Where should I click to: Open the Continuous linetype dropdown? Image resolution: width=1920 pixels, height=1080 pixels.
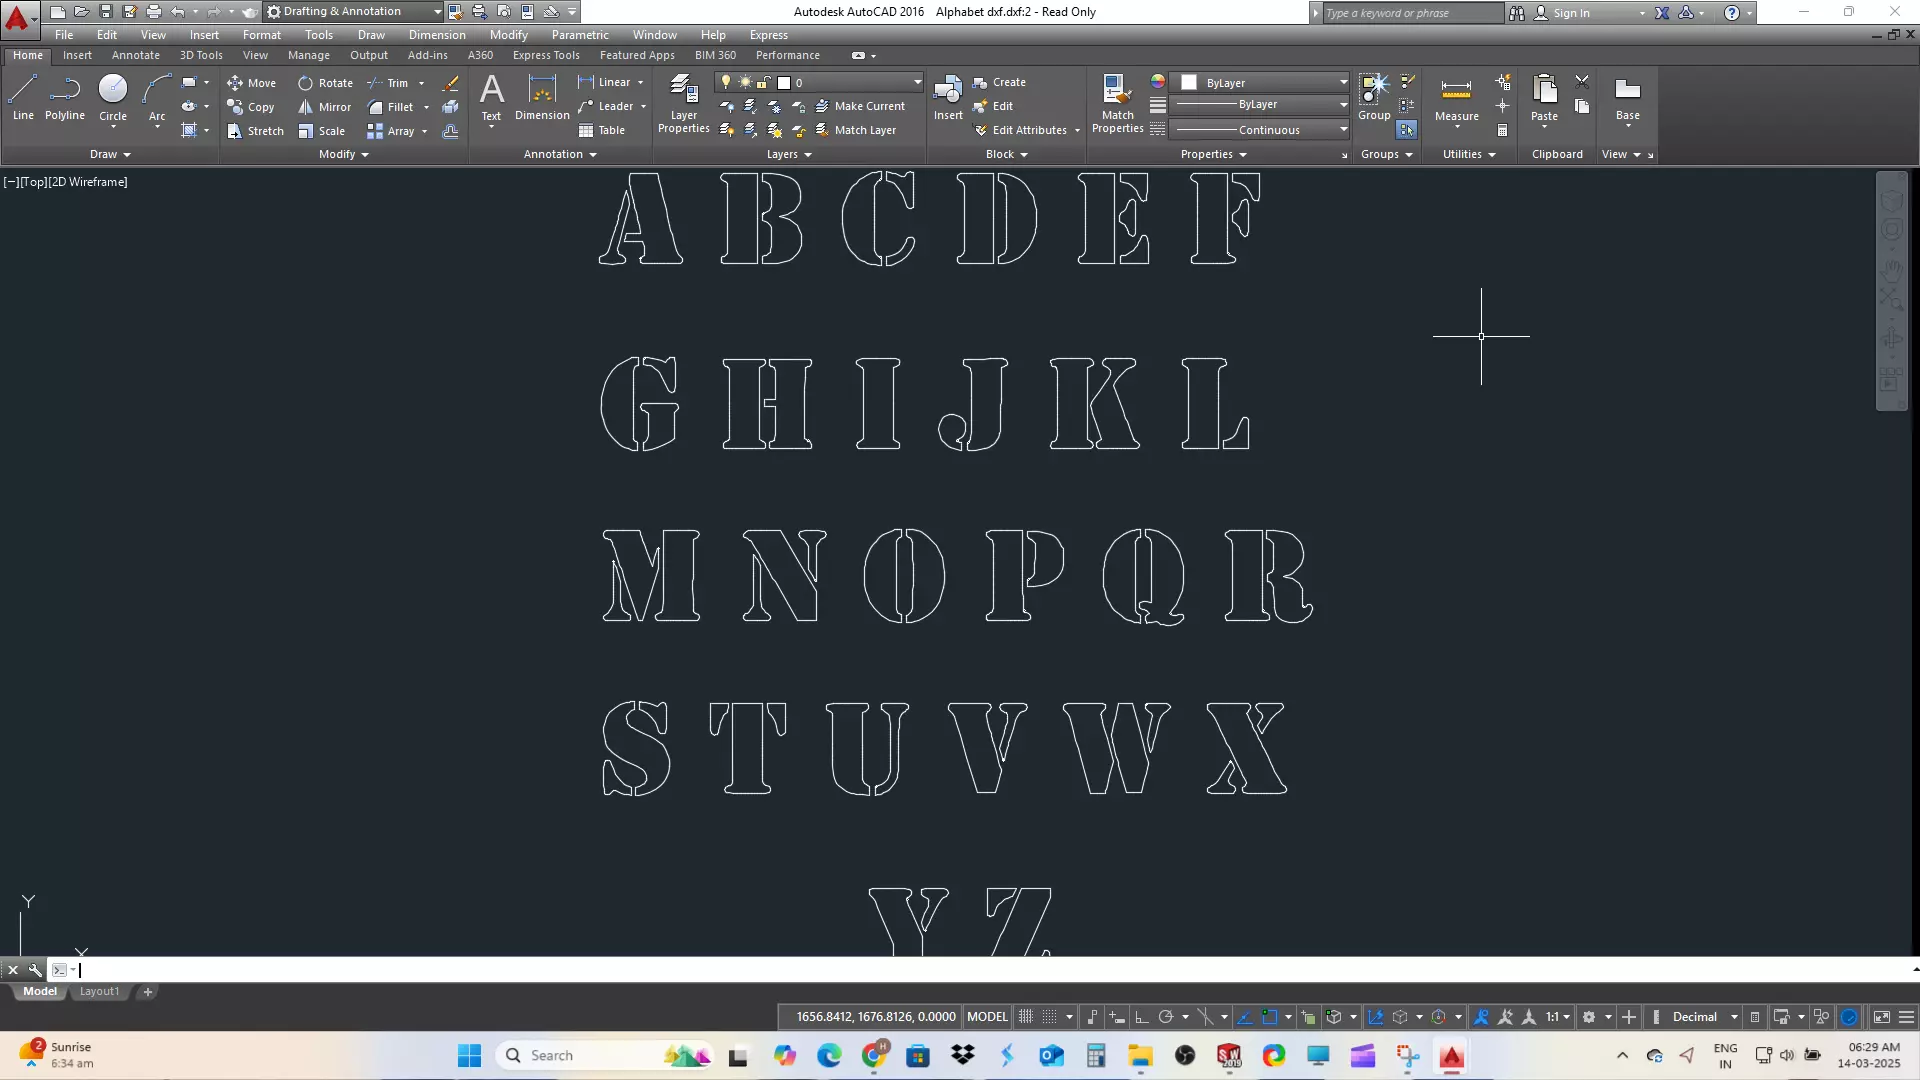tap(1343, 130)
